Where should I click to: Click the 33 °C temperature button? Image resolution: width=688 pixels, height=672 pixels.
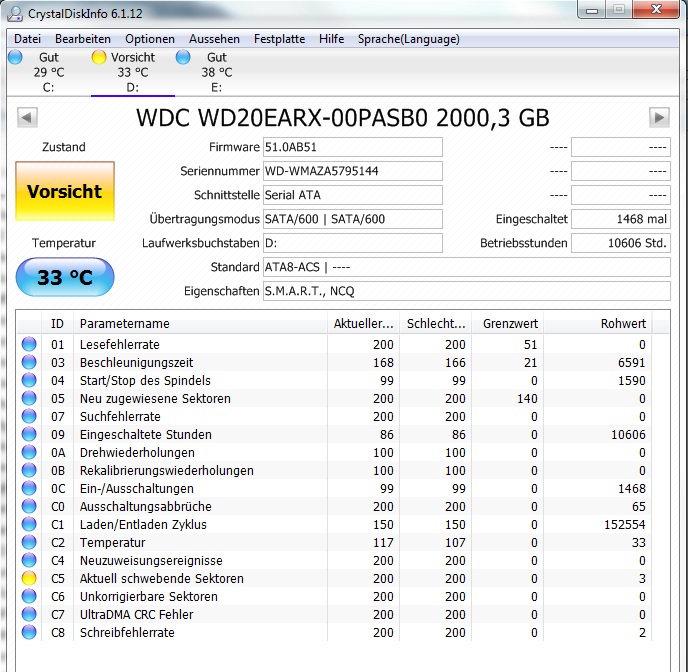coord(65,277)
